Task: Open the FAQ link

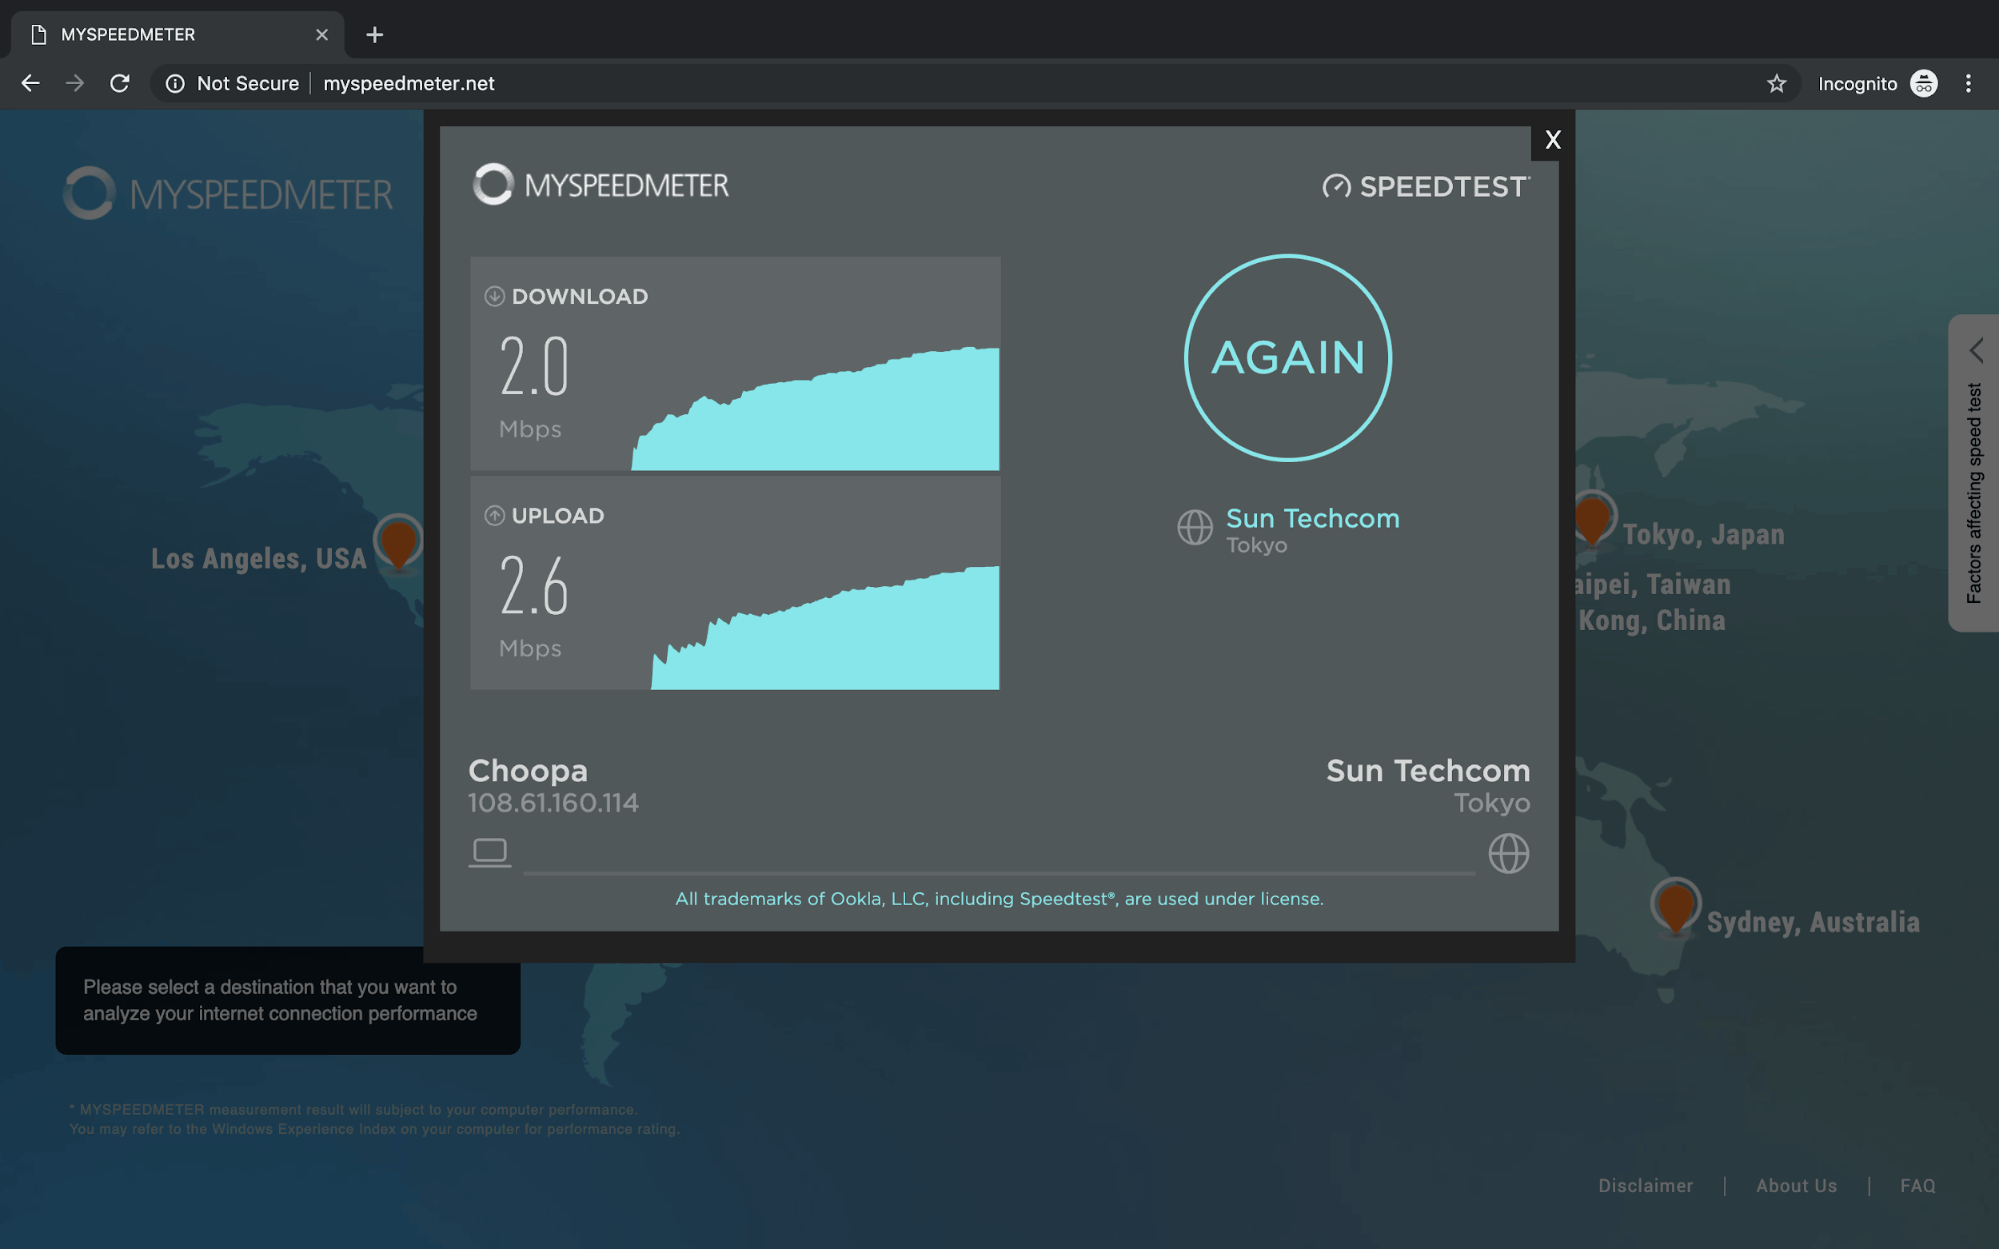Action: (x=1917, y=1185)
